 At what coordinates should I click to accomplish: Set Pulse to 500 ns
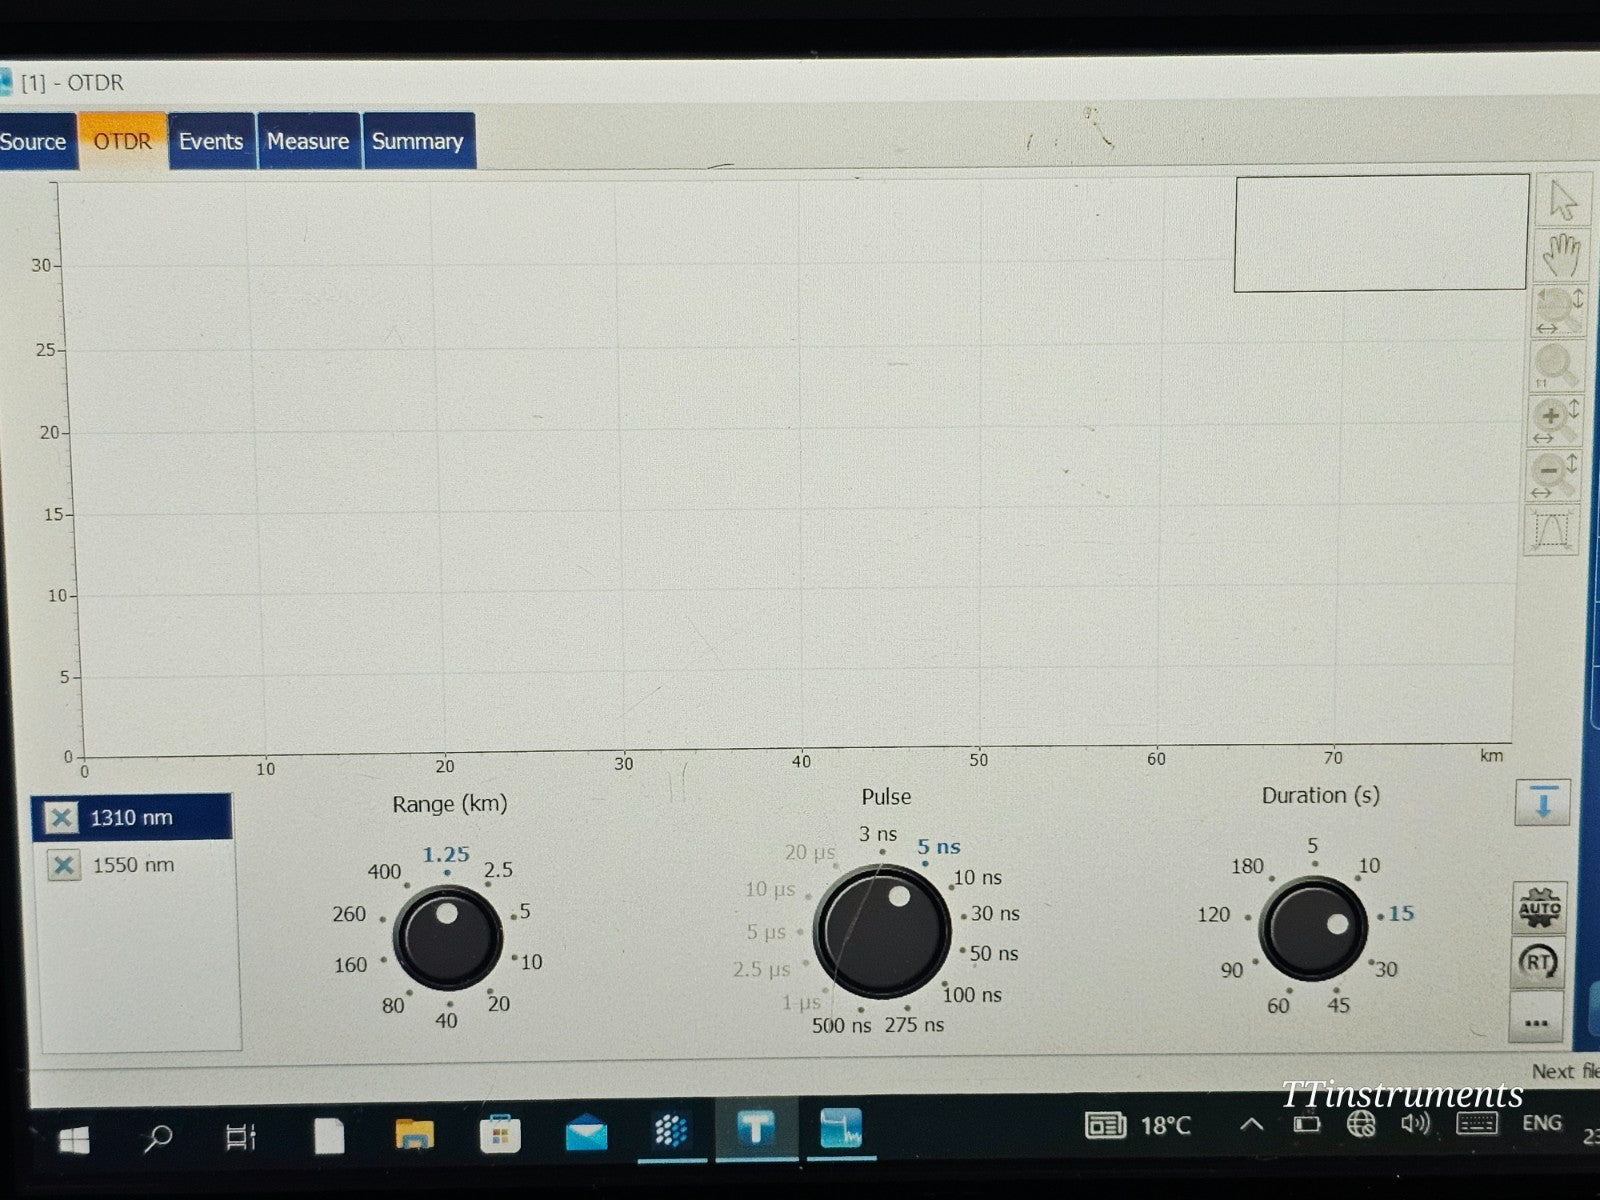pos(842,1025)
